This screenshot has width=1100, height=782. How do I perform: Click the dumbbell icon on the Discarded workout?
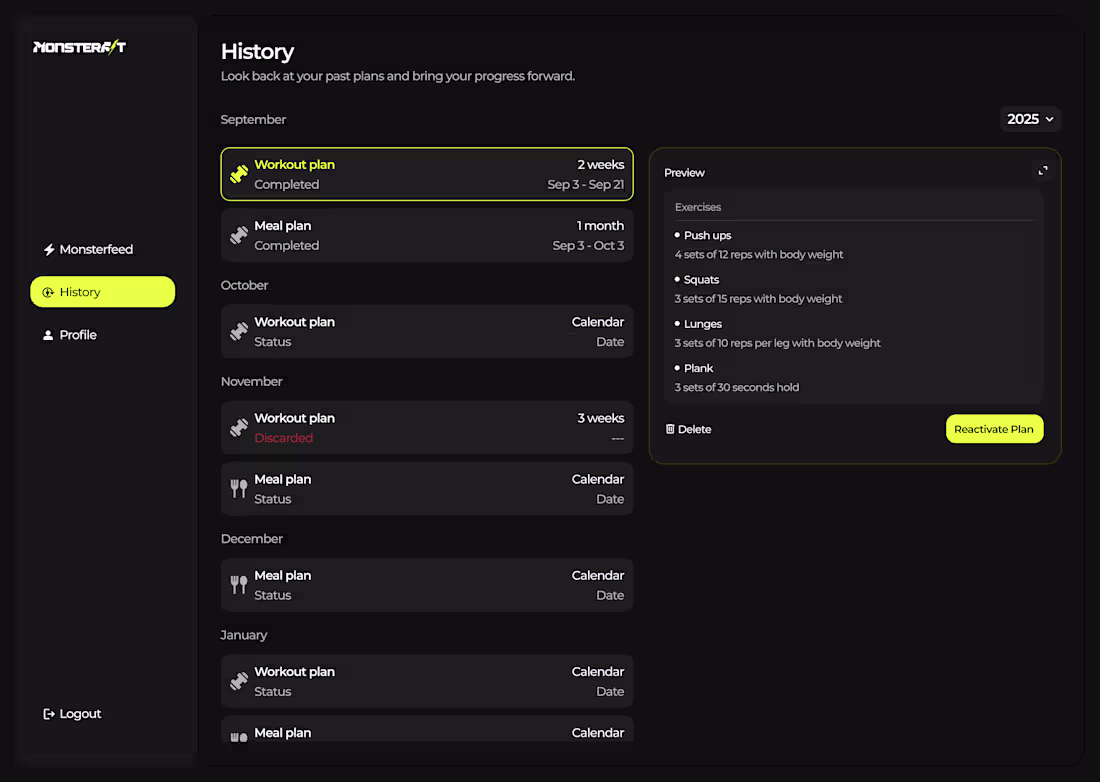238,427
